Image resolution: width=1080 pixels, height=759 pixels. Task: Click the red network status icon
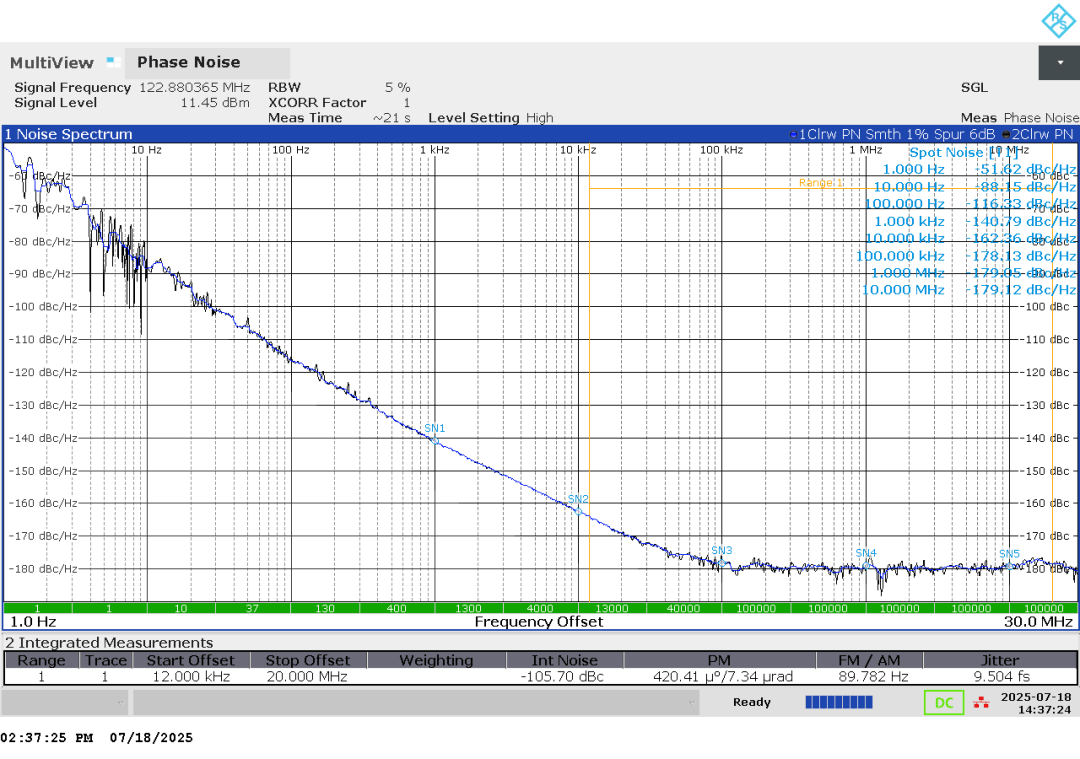981,702
